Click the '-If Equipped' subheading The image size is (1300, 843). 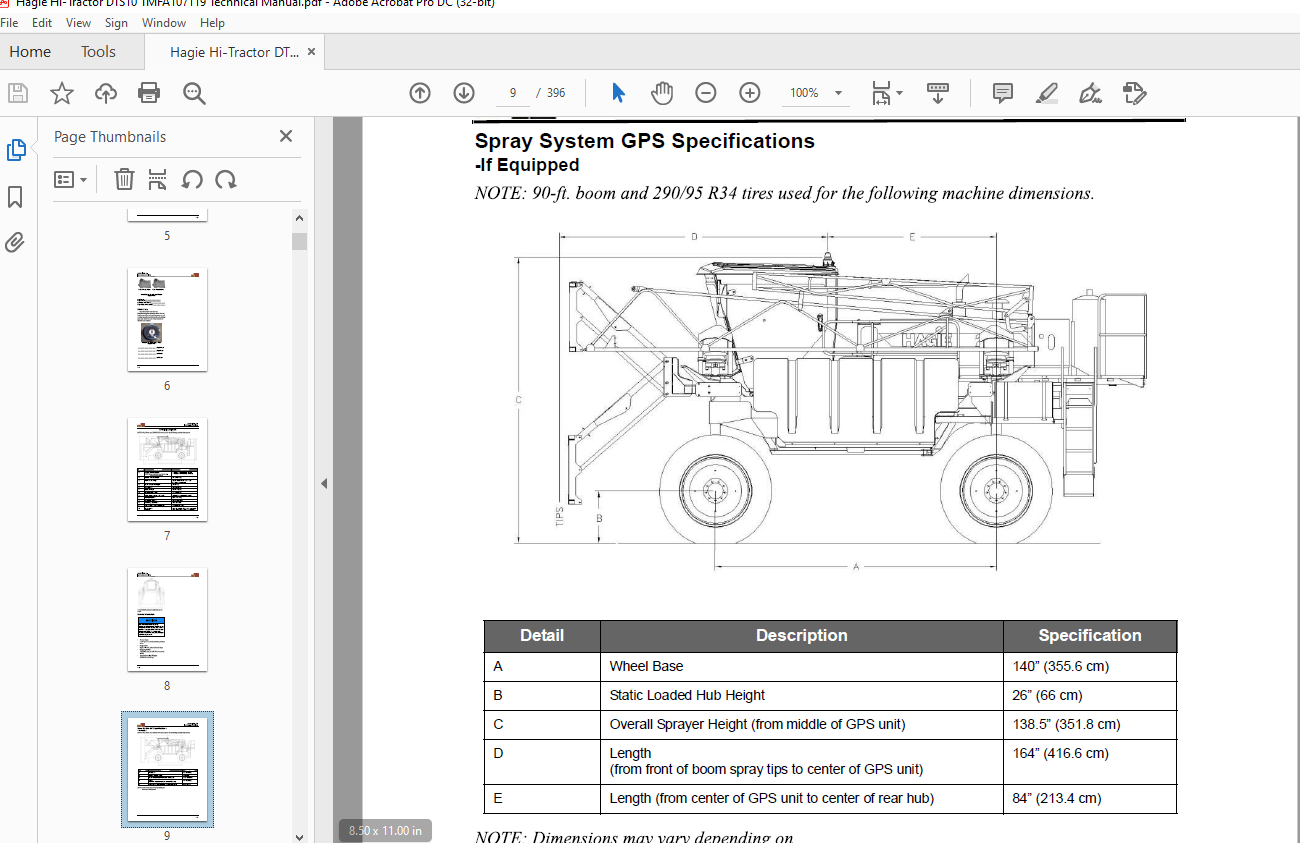pyautogui.click(x=527, y=165)
